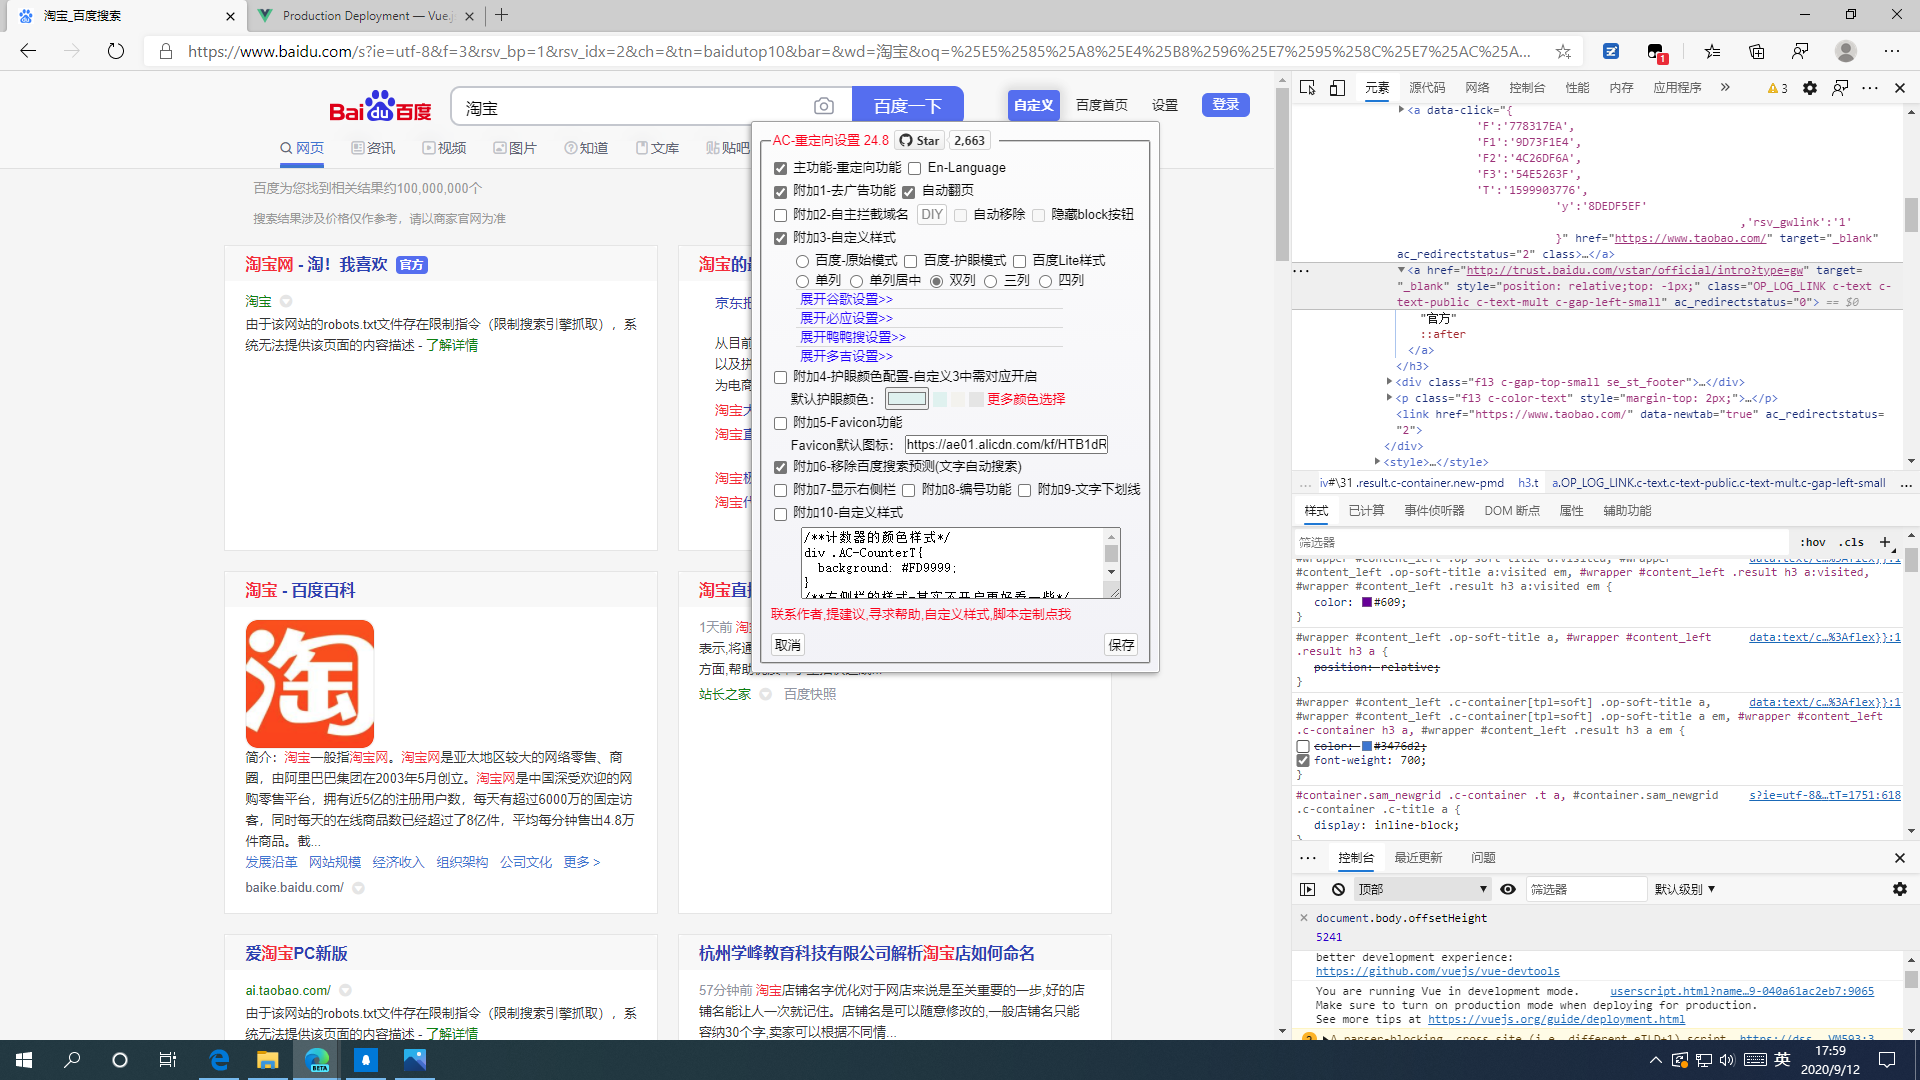This screenshot has height=1080, width=1920.
Task: Toggle the font-weight: 700 style checkbox
Action: [1302, 760]
